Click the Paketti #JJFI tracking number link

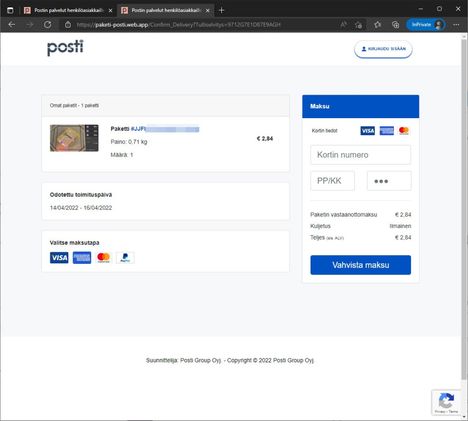click(x=165, y=129)
